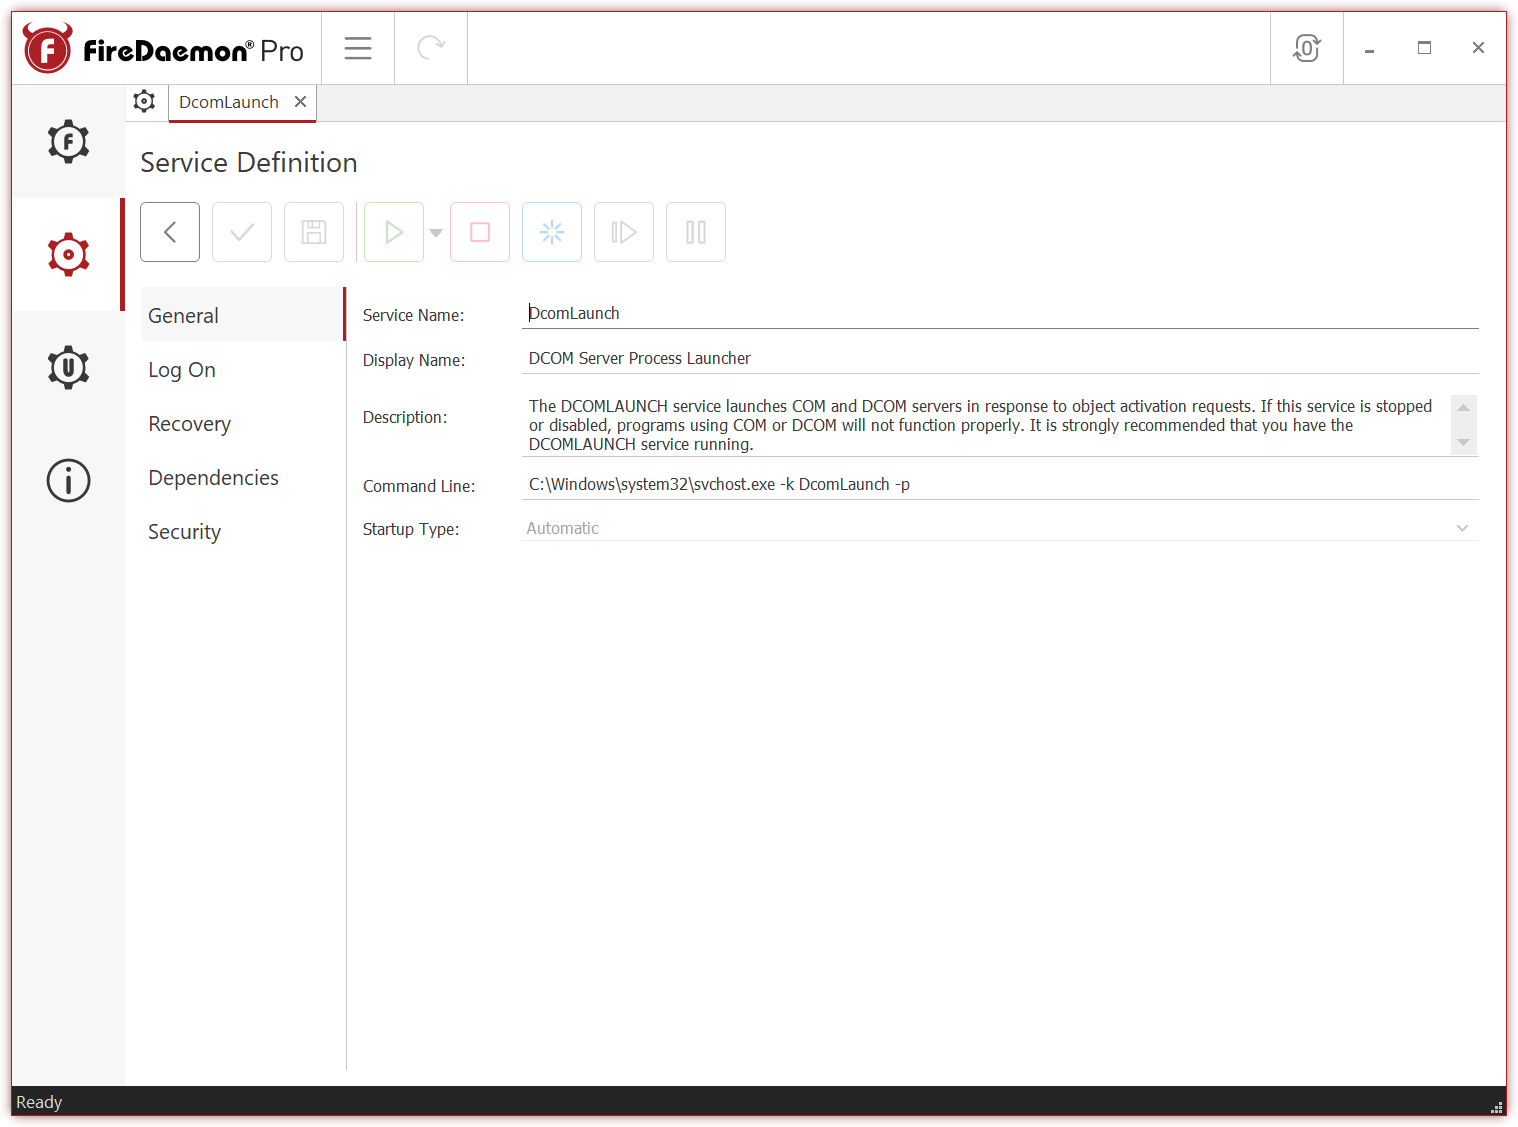Open the Startup Type dropdown
This screenshot has width=1518, height=1127.
1000,528
